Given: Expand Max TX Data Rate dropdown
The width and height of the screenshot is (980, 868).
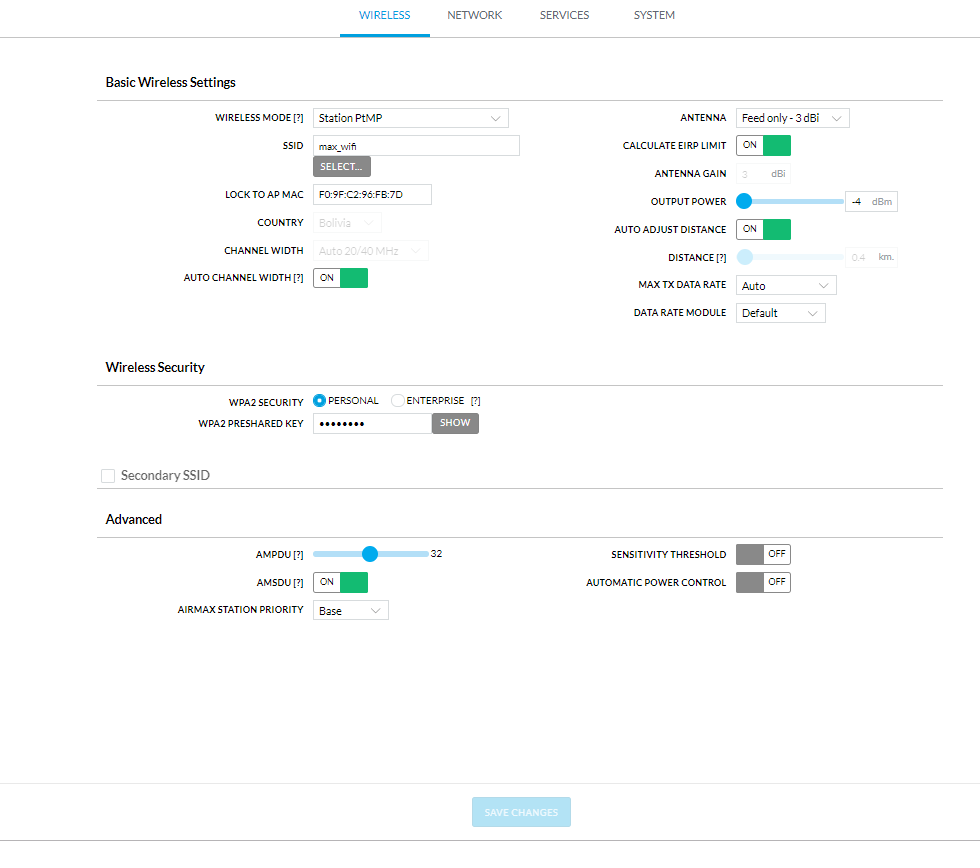Looking at the screenshot, I should click(786, 286).
